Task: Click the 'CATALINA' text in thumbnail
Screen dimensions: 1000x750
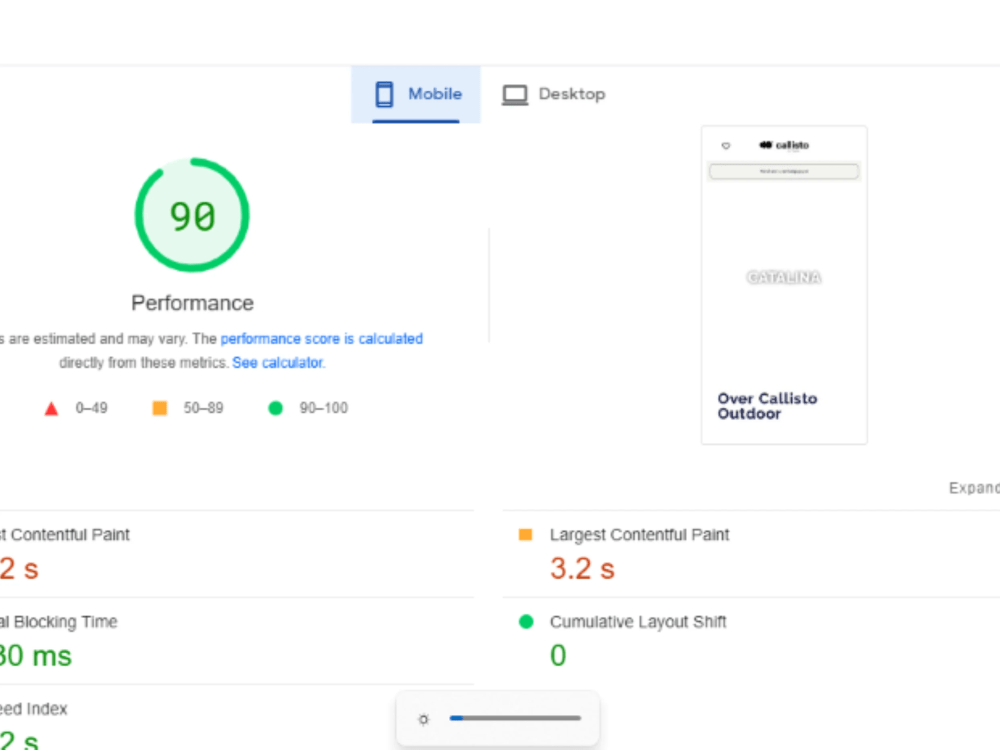Action: 784,277
